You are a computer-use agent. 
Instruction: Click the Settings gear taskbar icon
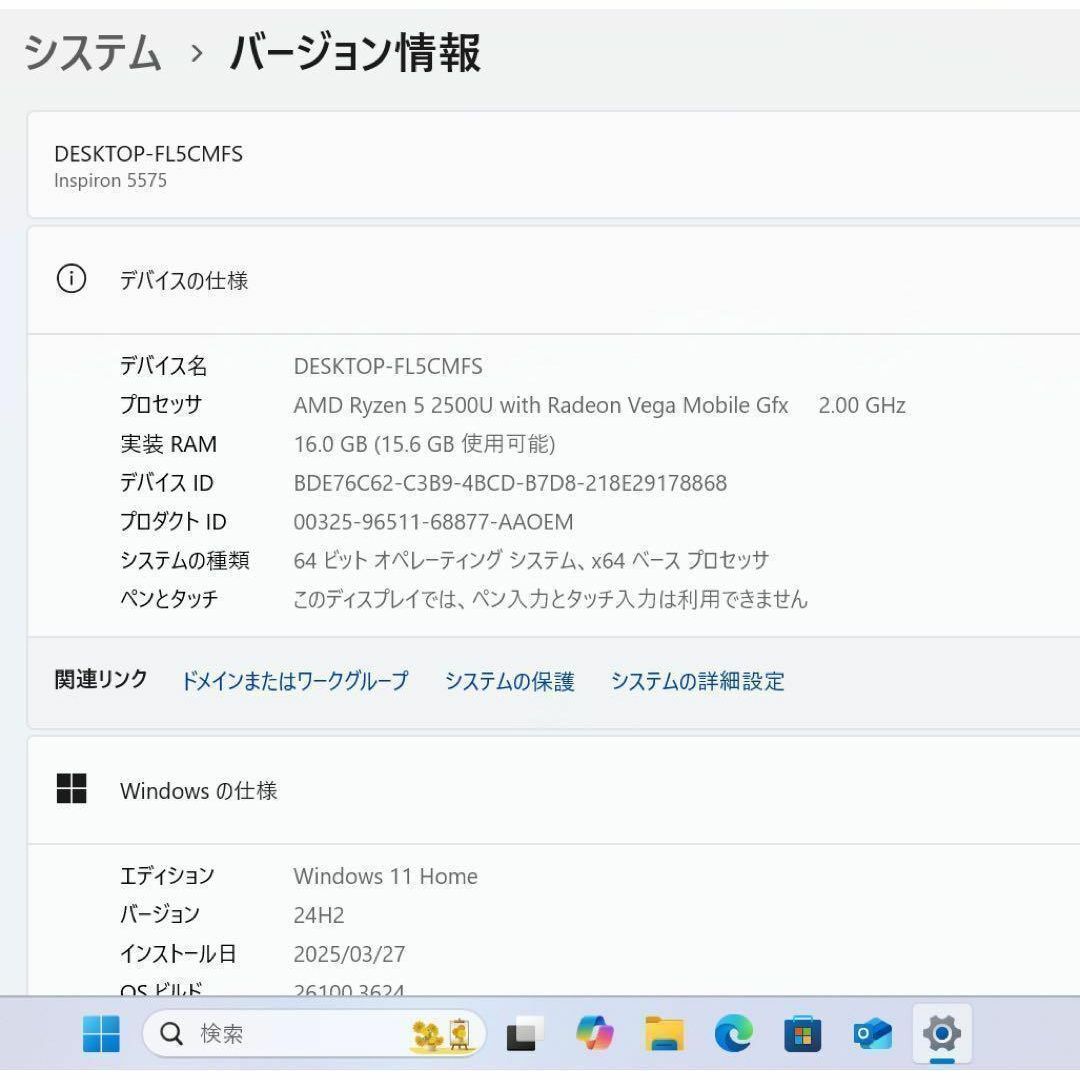click(942, 1033)
